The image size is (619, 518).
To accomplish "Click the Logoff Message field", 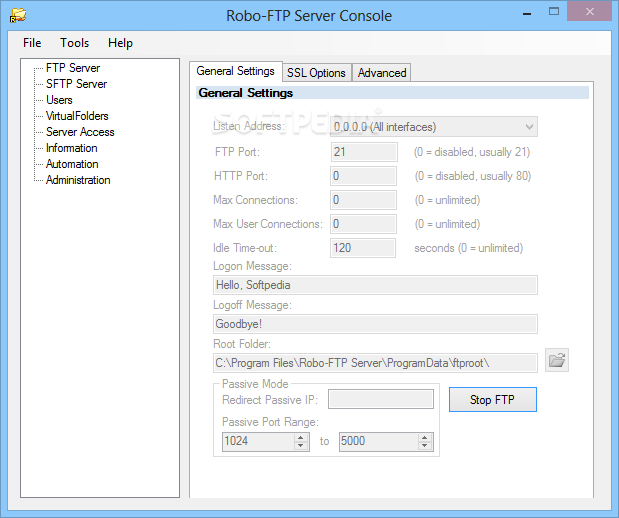I will coord(375,324).
